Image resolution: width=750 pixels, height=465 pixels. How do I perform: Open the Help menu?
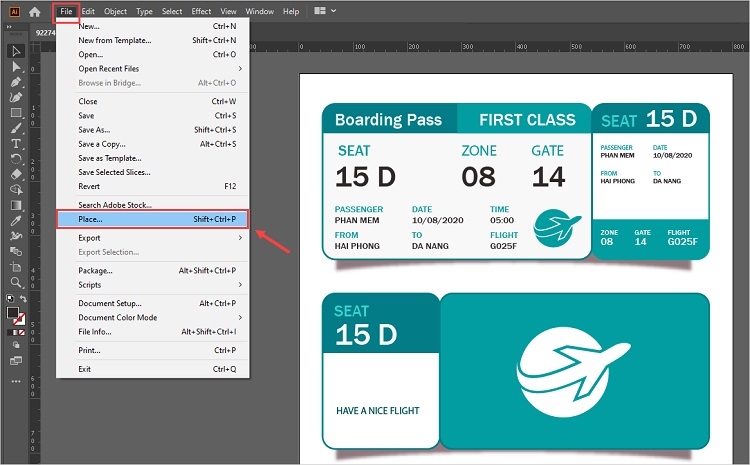pyautogui.click(x=291, y=11)
